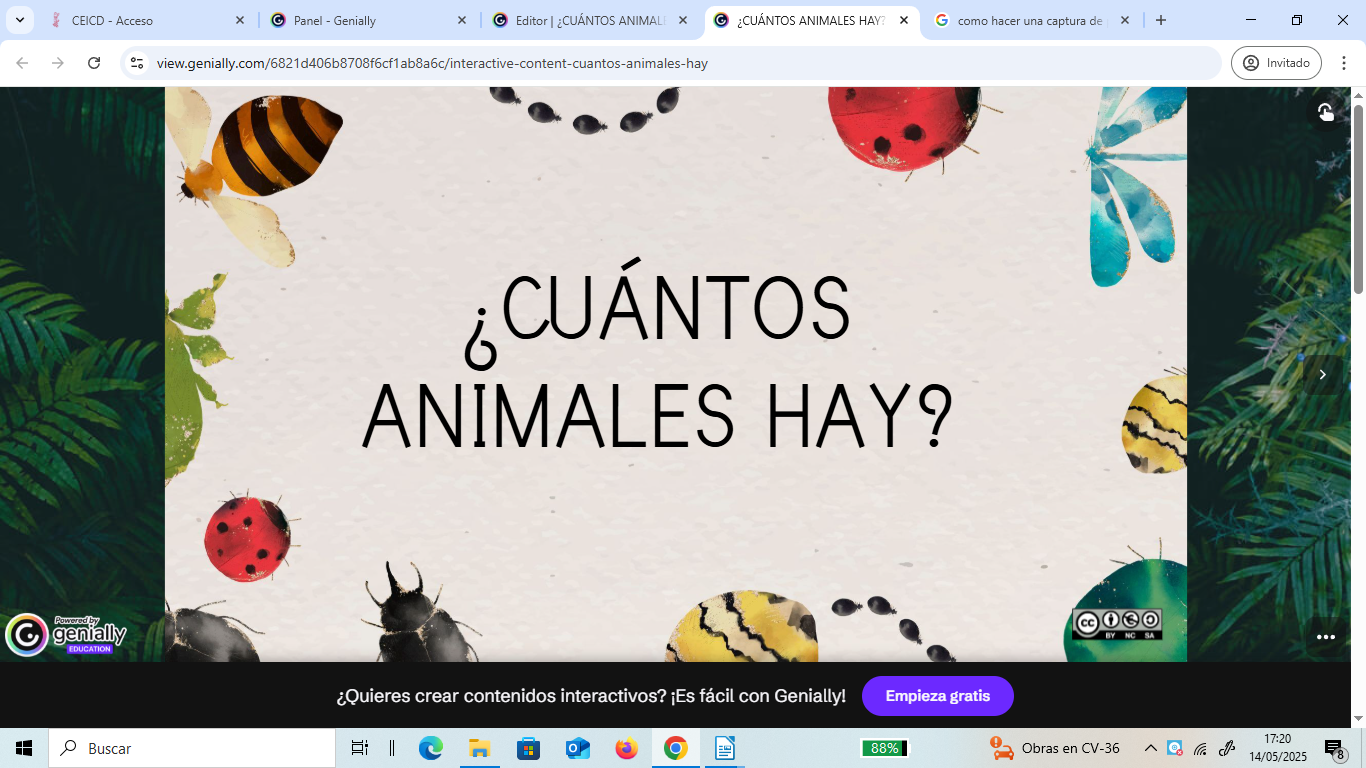1366x768 pixels.
Task: Expand hidden icons in the system tray
Action: point(1149,747)
